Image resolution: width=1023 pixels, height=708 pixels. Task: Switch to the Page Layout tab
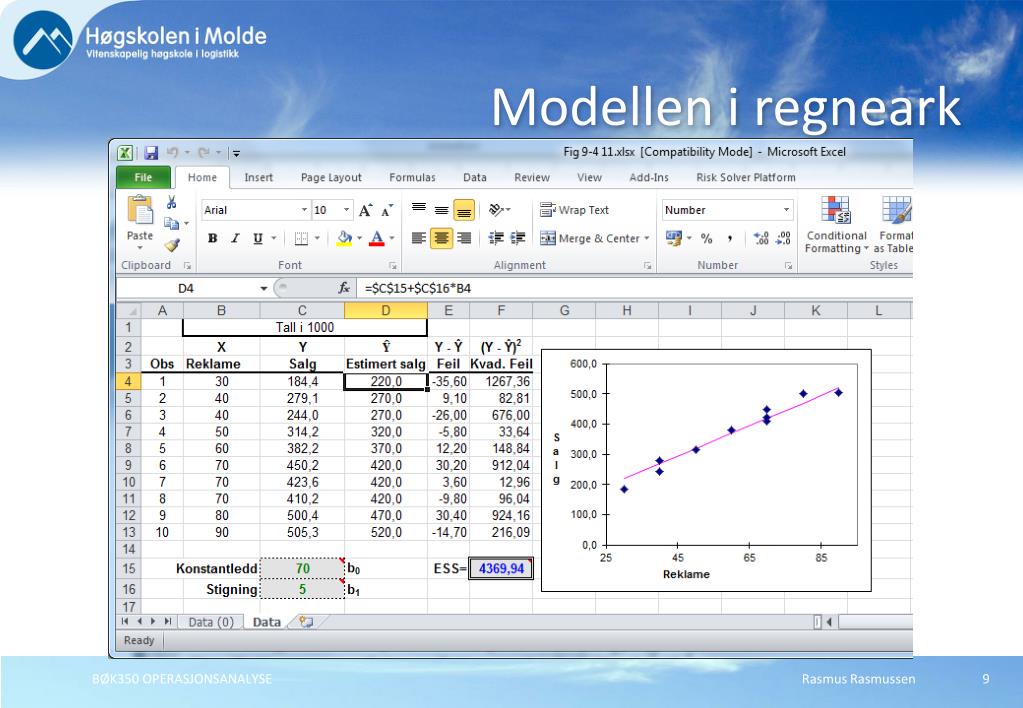331,177
